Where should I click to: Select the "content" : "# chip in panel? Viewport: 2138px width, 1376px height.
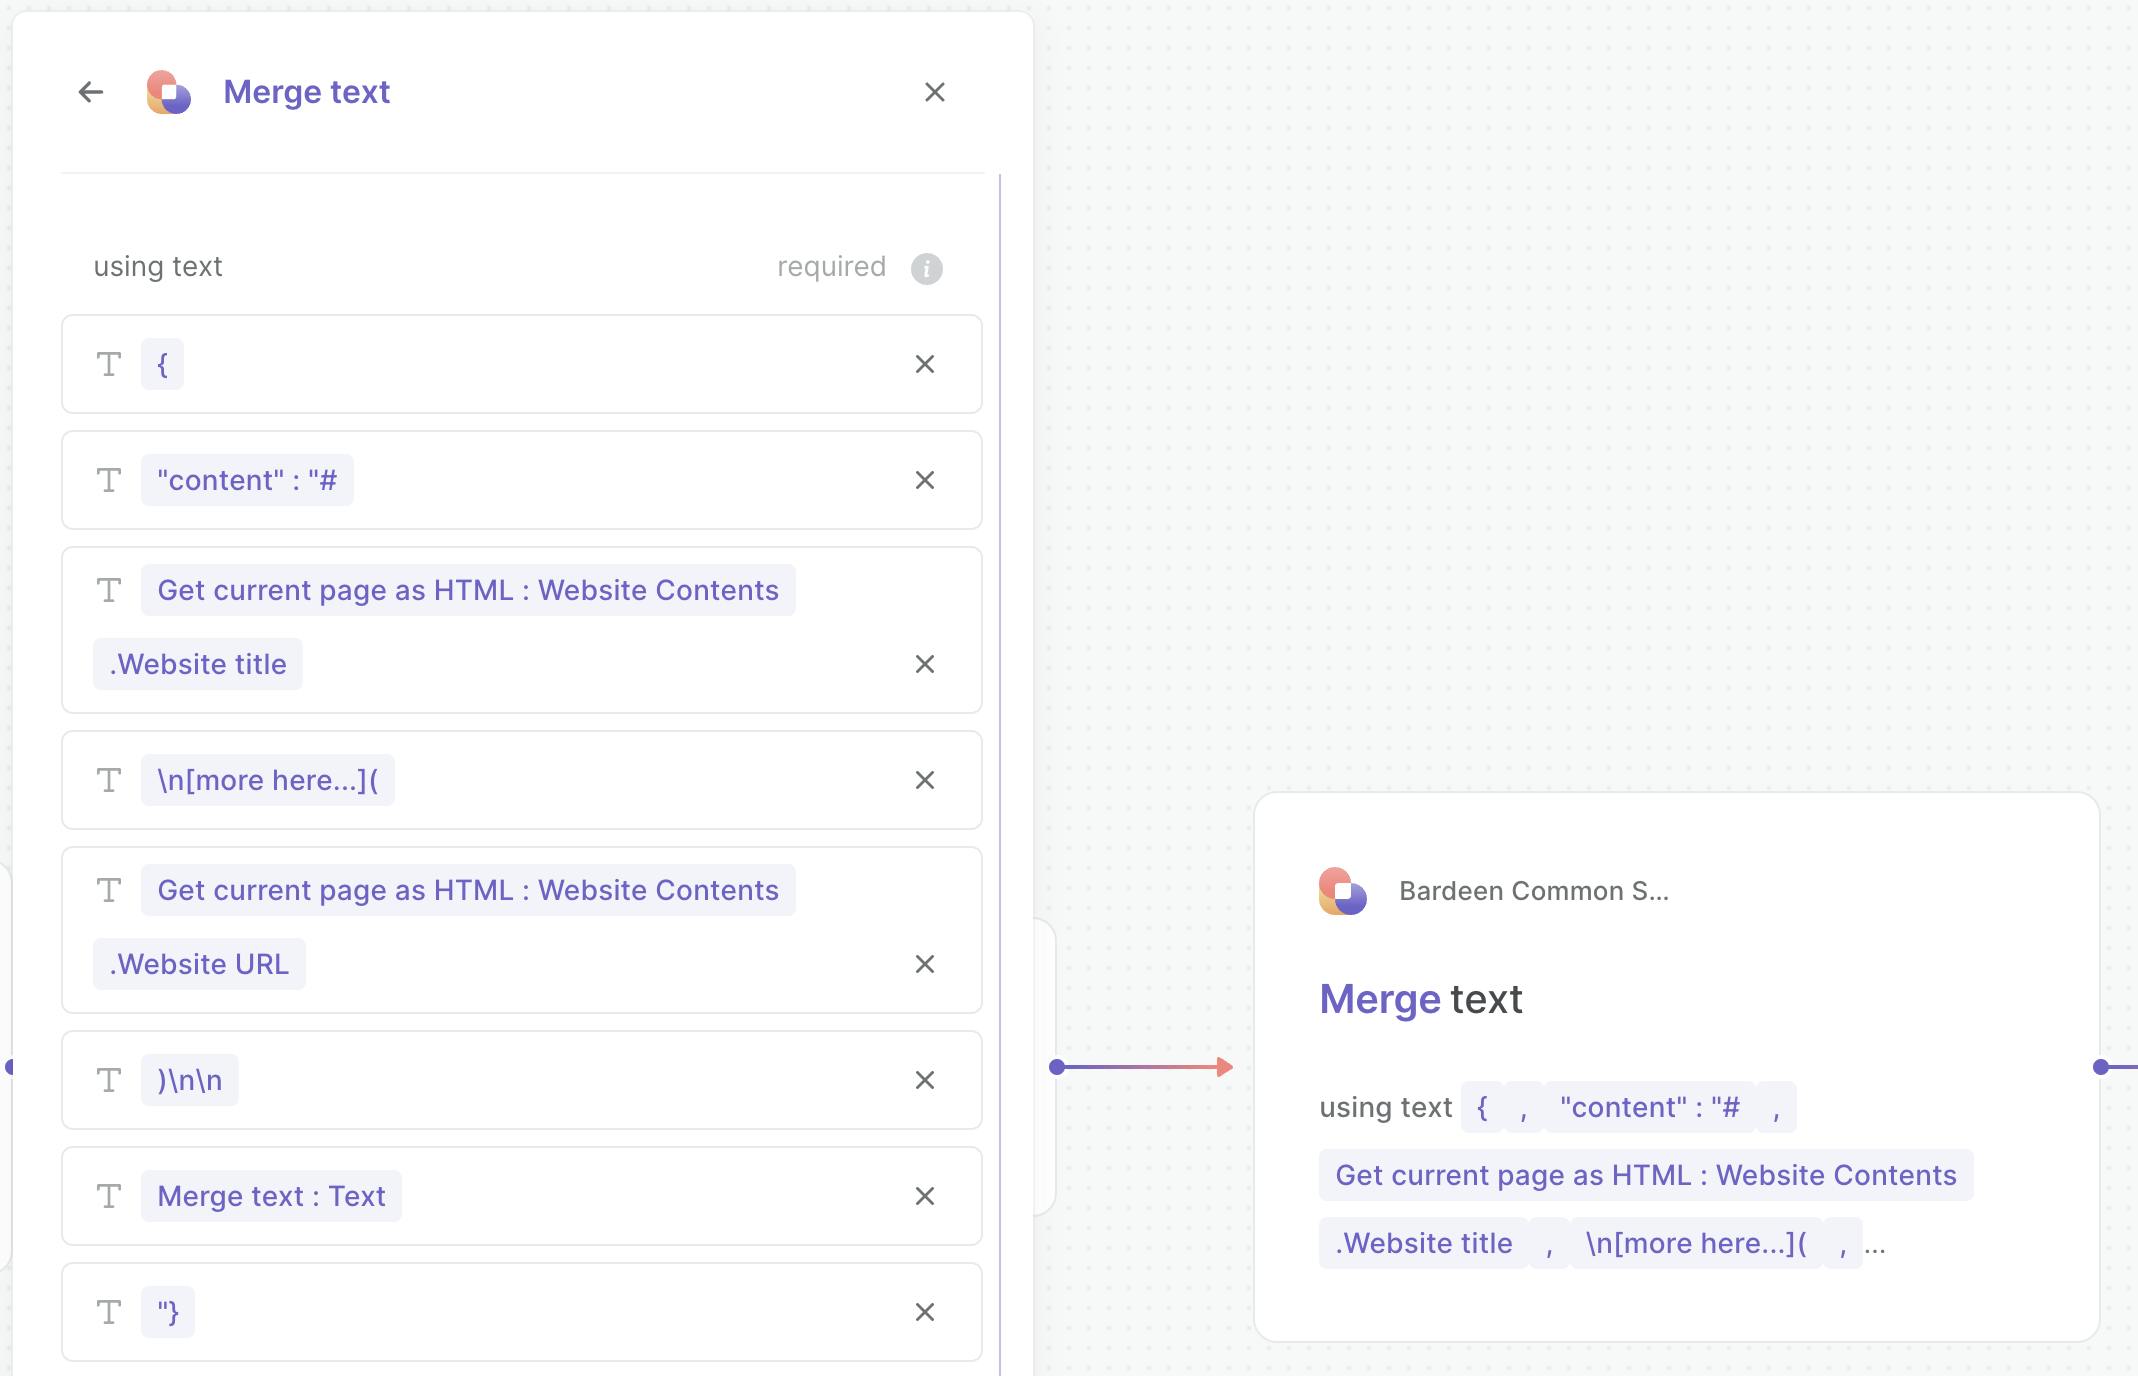(247, 480)
